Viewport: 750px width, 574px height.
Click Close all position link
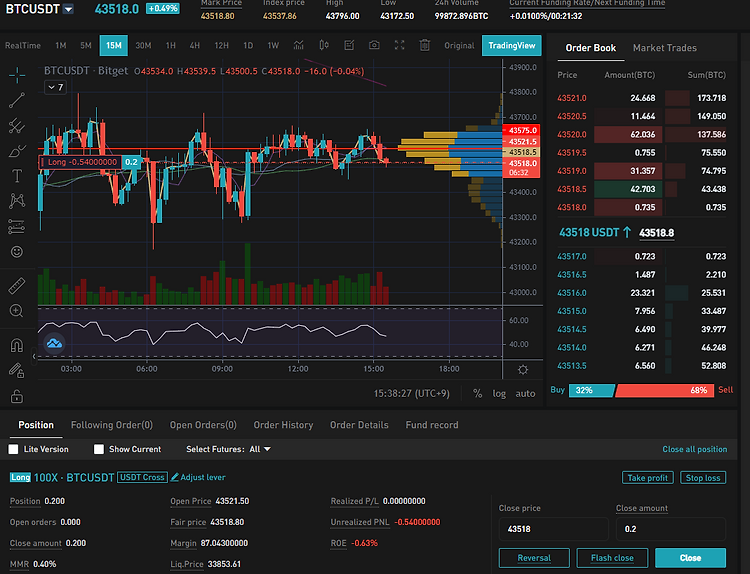click(695, 449)
